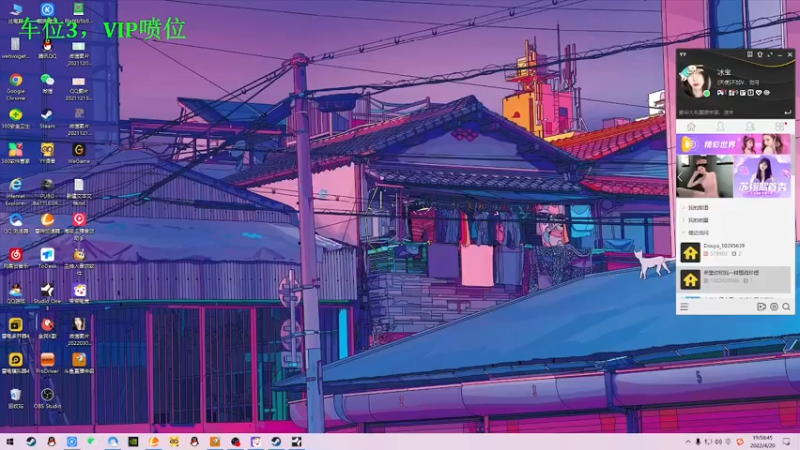
Task: Click the YY search magnifier icon
Action: click(786, 307)
